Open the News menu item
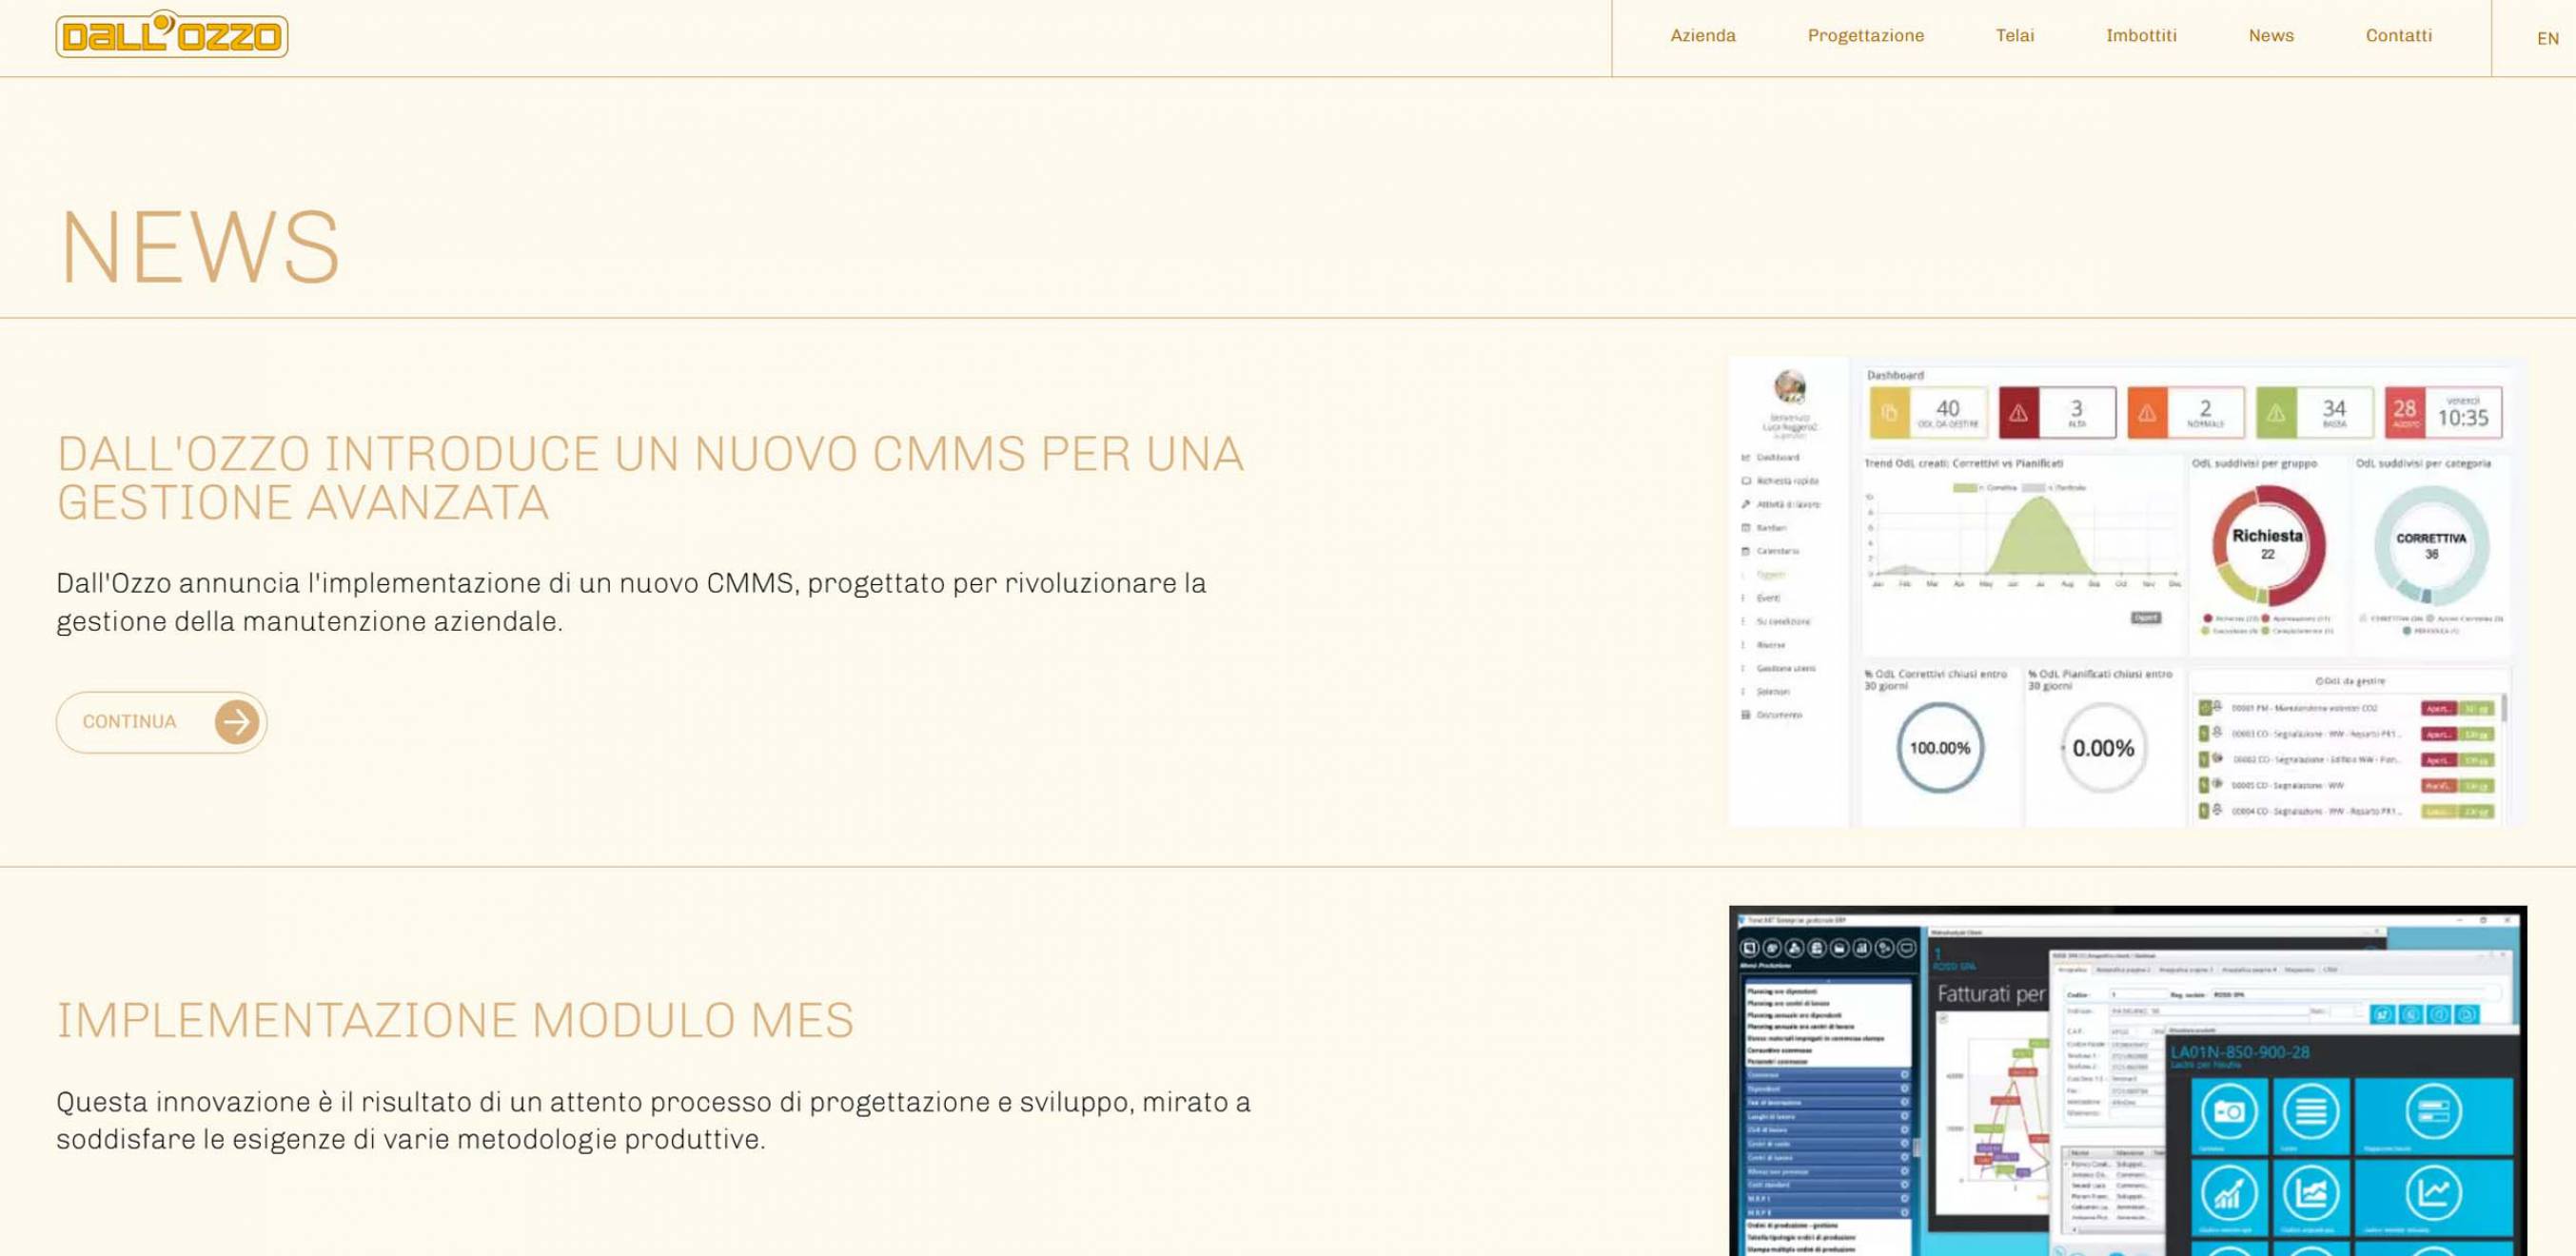This screenshot has width=2576, height=1256. point(2271,36)
